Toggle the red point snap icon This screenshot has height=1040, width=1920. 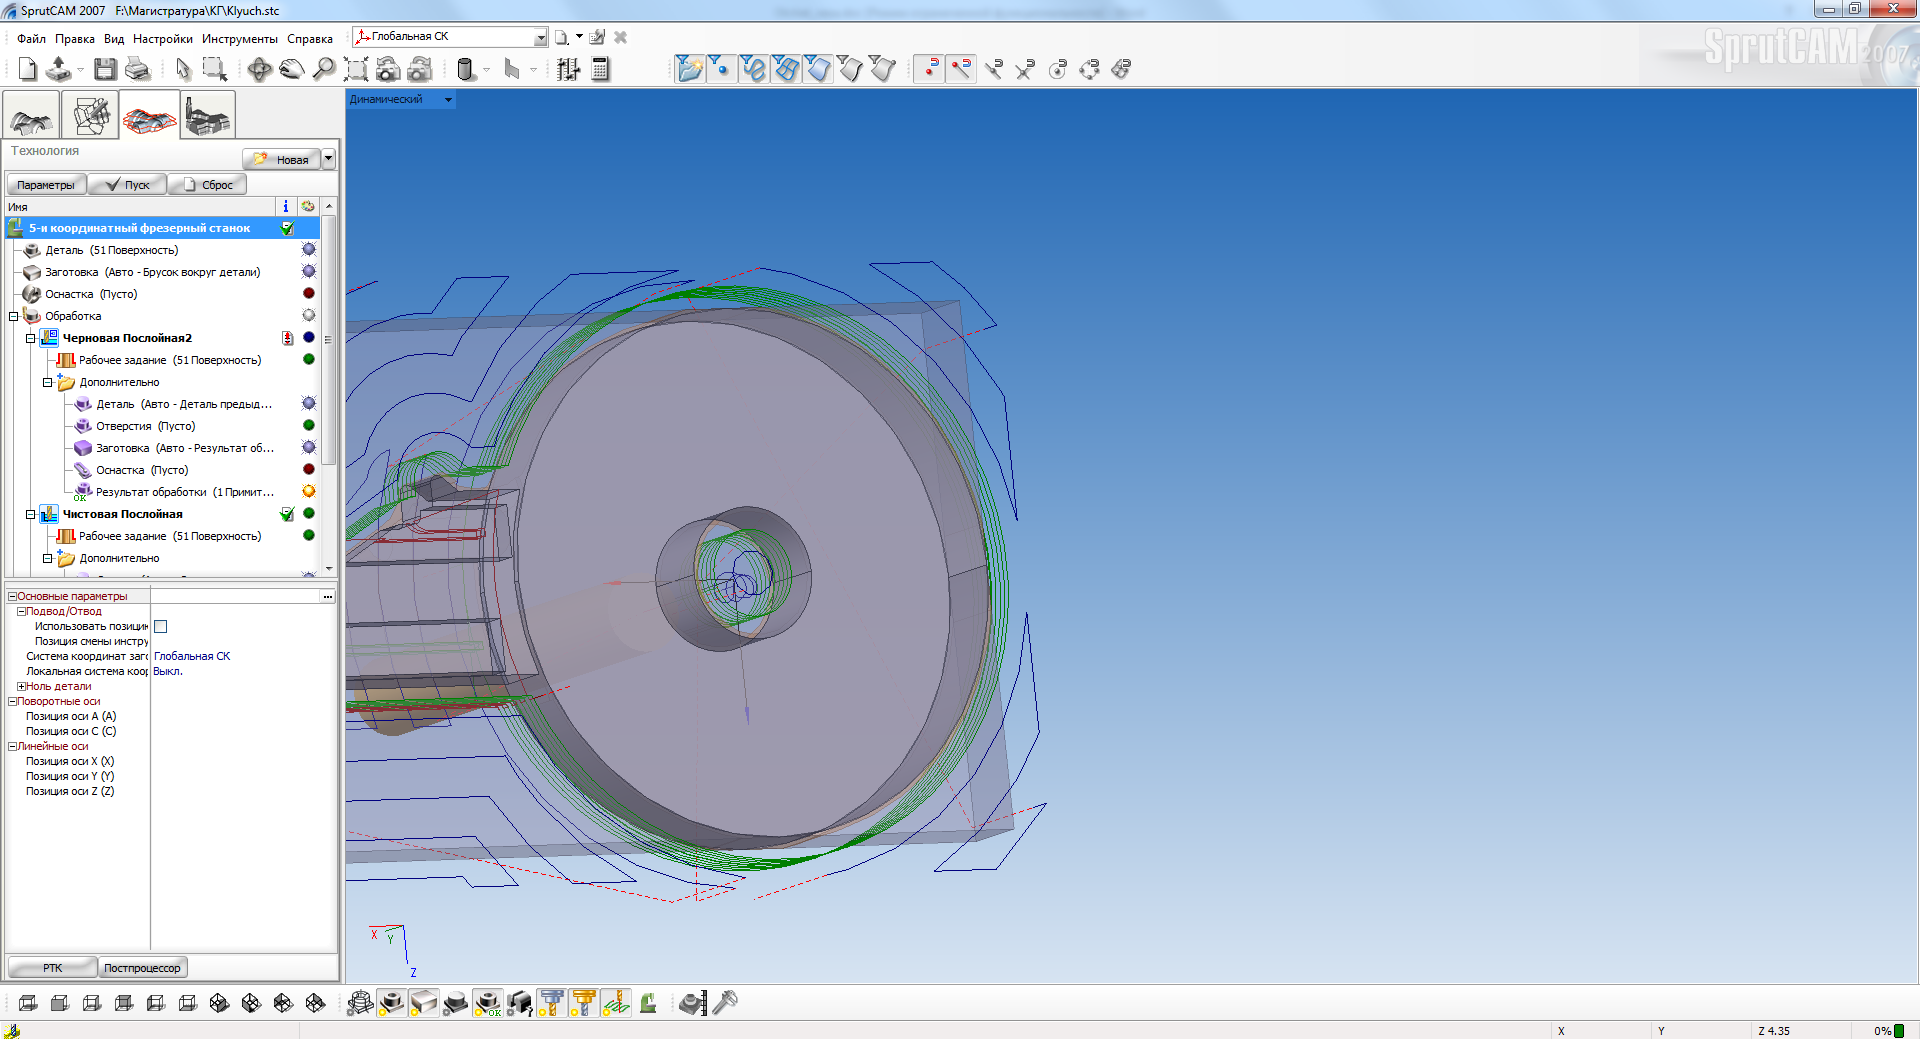coord(930,69)
